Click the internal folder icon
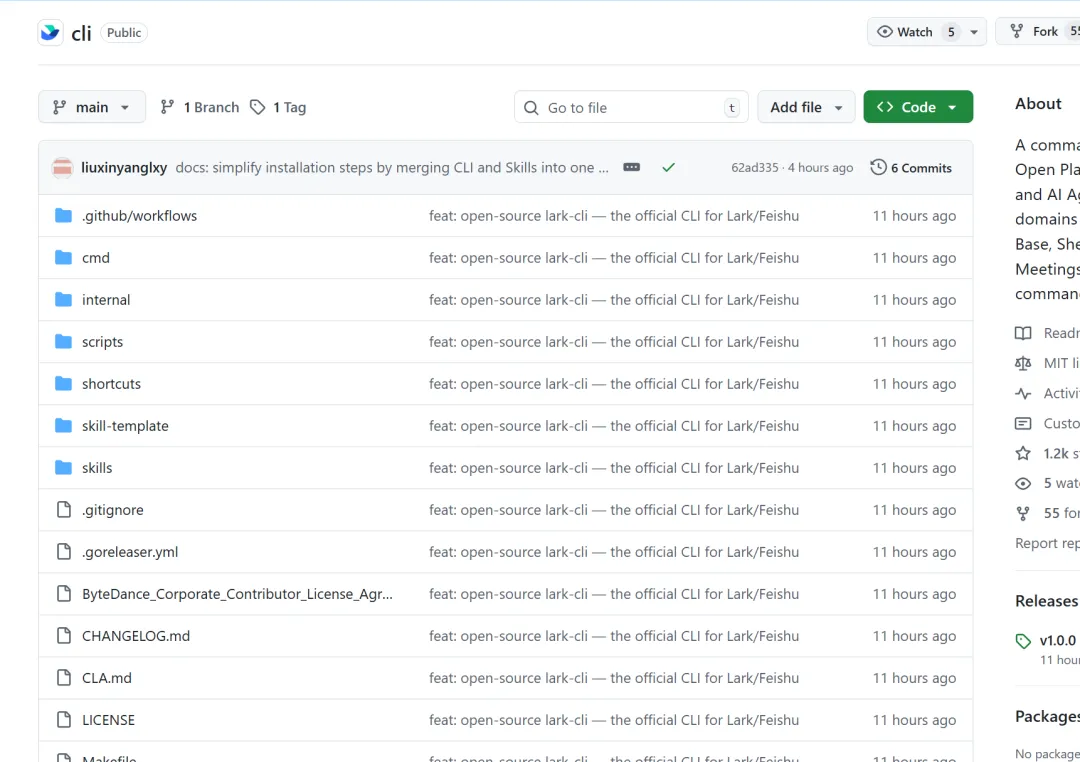The height and width of the screenshot is (762, 1080). pos(63,300)
